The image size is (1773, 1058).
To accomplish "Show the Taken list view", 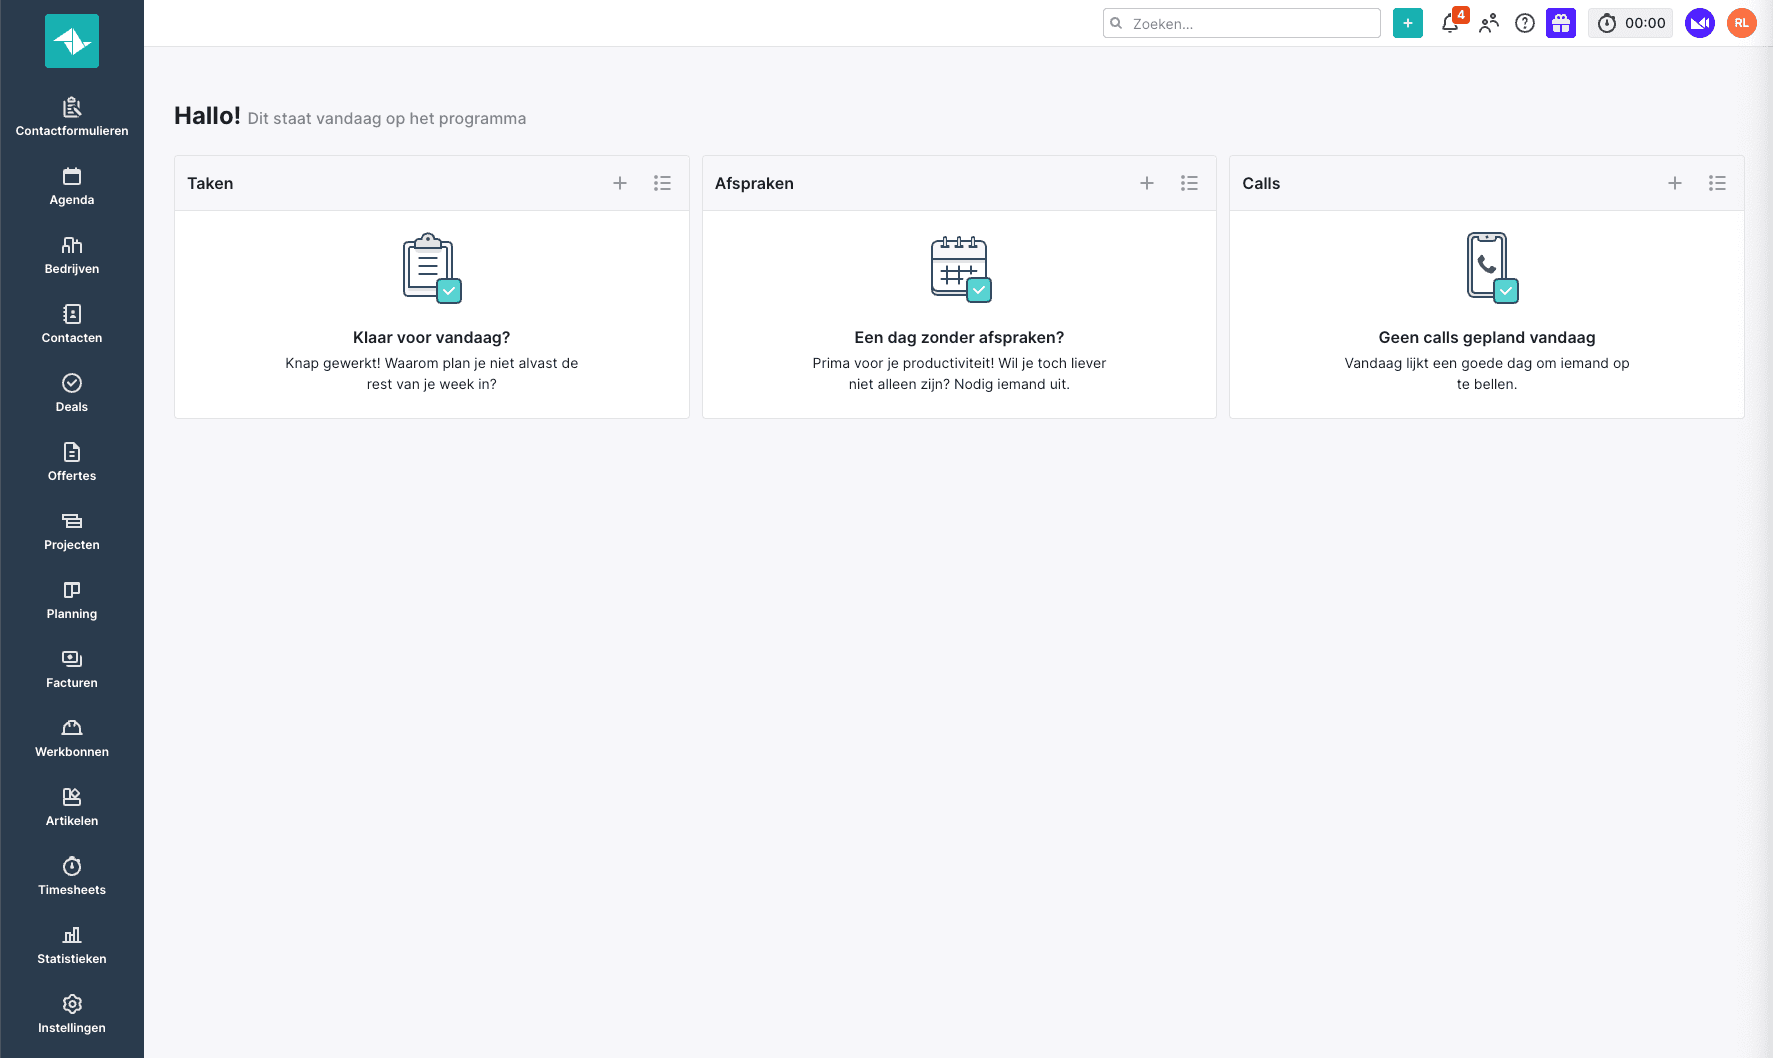I will (662, 183).
